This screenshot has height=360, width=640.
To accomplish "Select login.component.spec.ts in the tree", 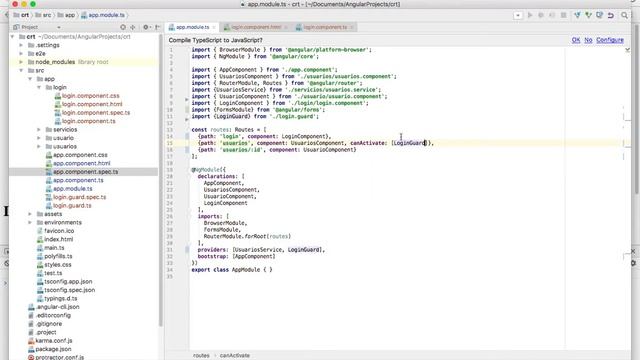I will pos(96,113).
